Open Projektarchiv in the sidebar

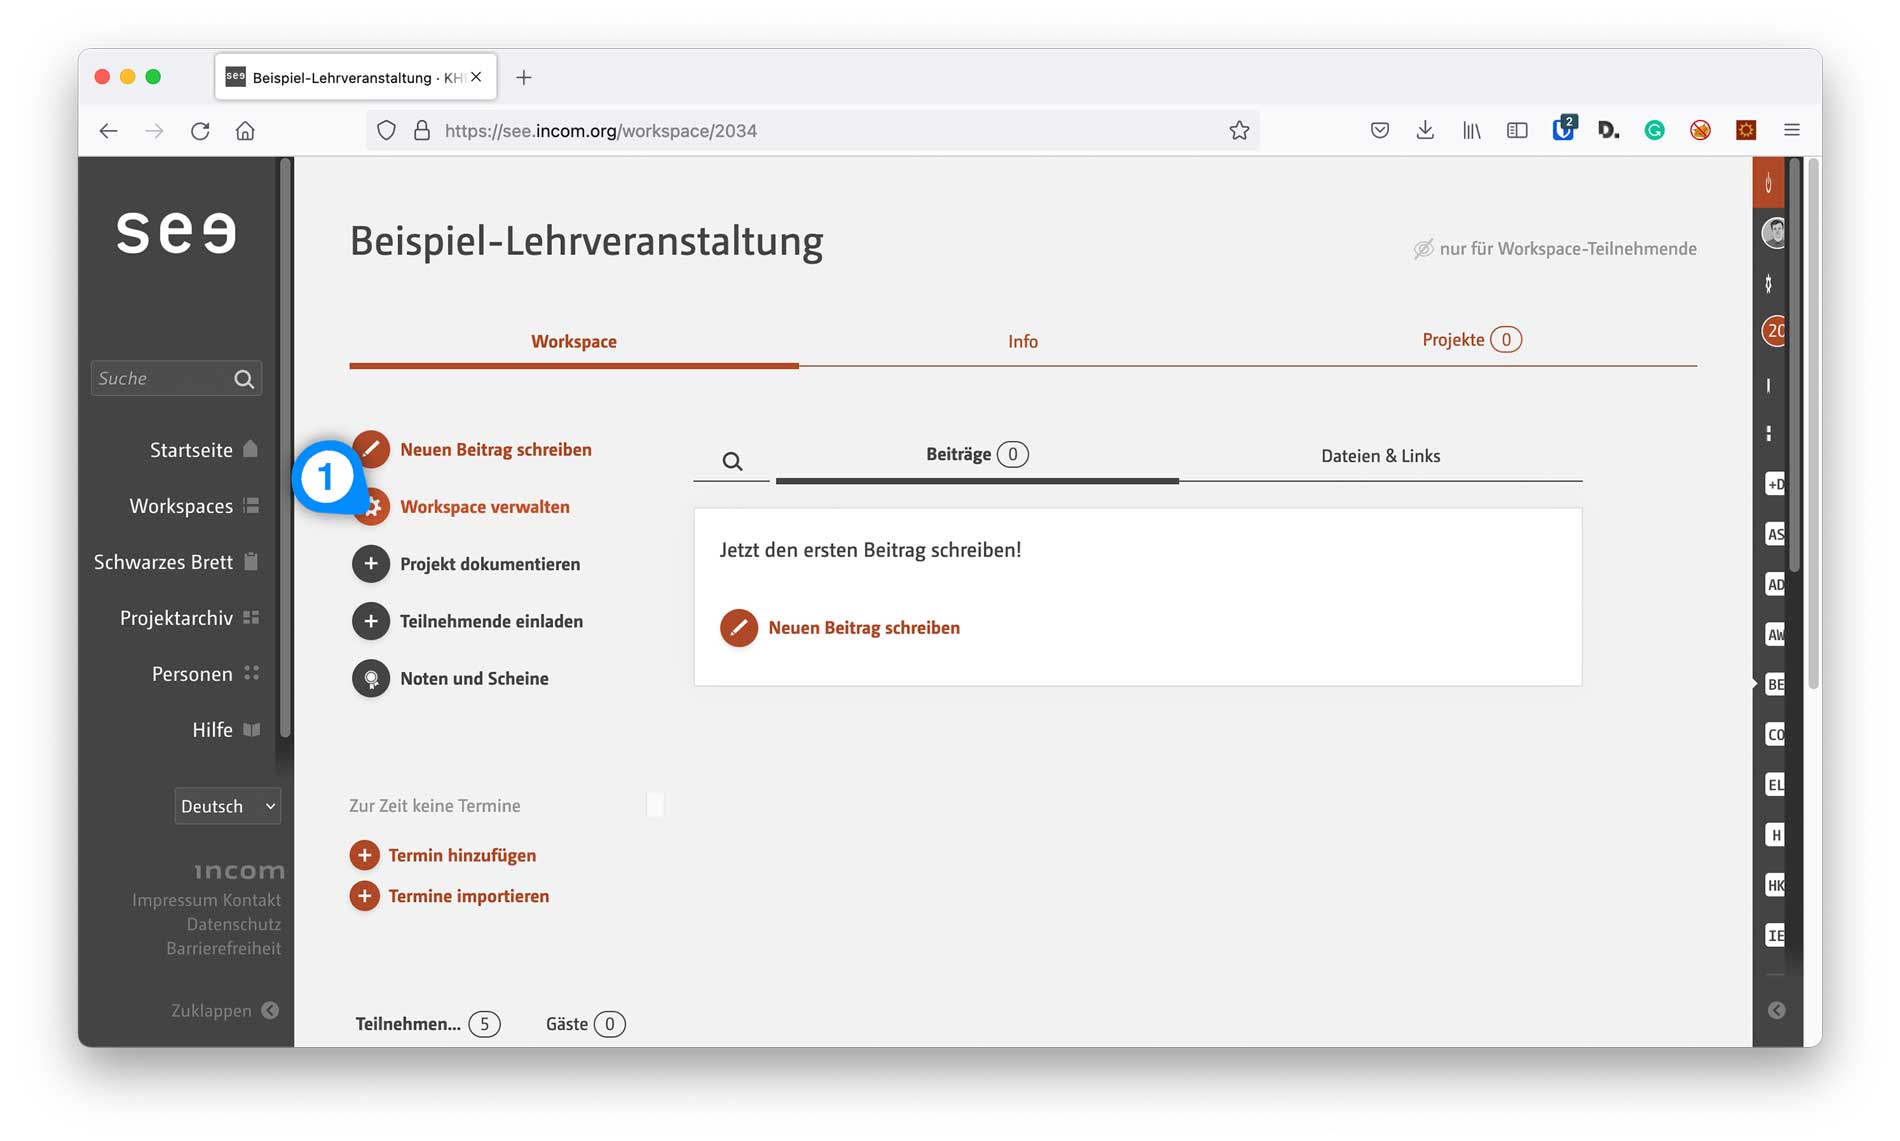pyautogui.click(x=189, y=618)
